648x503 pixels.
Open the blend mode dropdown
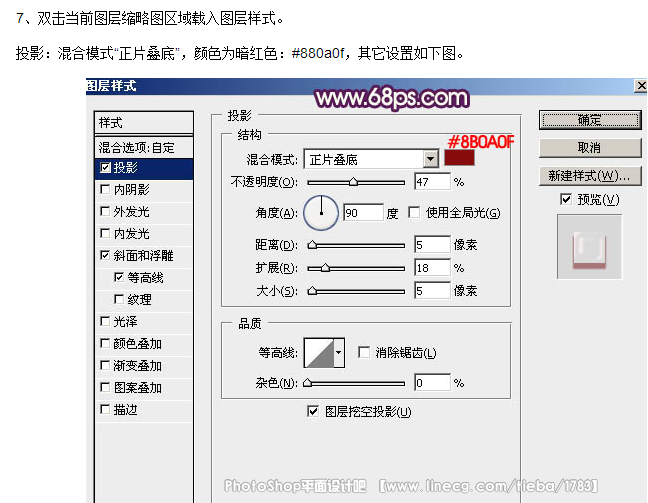pos(430,159)
